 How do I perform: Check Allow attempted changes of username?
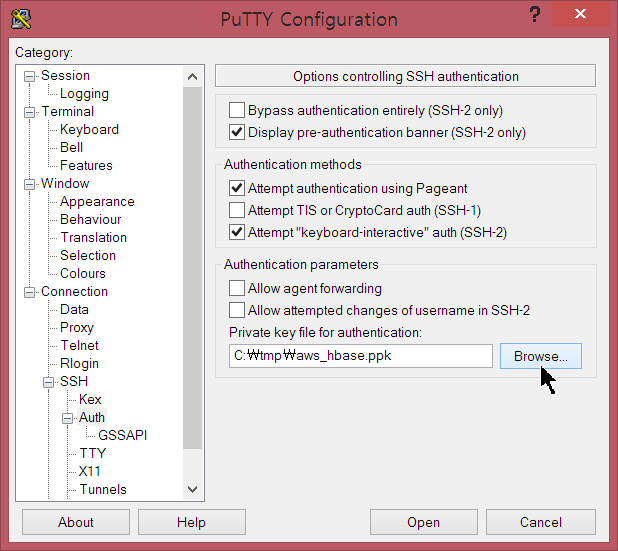pyautogui.click(x=236, y=311)
